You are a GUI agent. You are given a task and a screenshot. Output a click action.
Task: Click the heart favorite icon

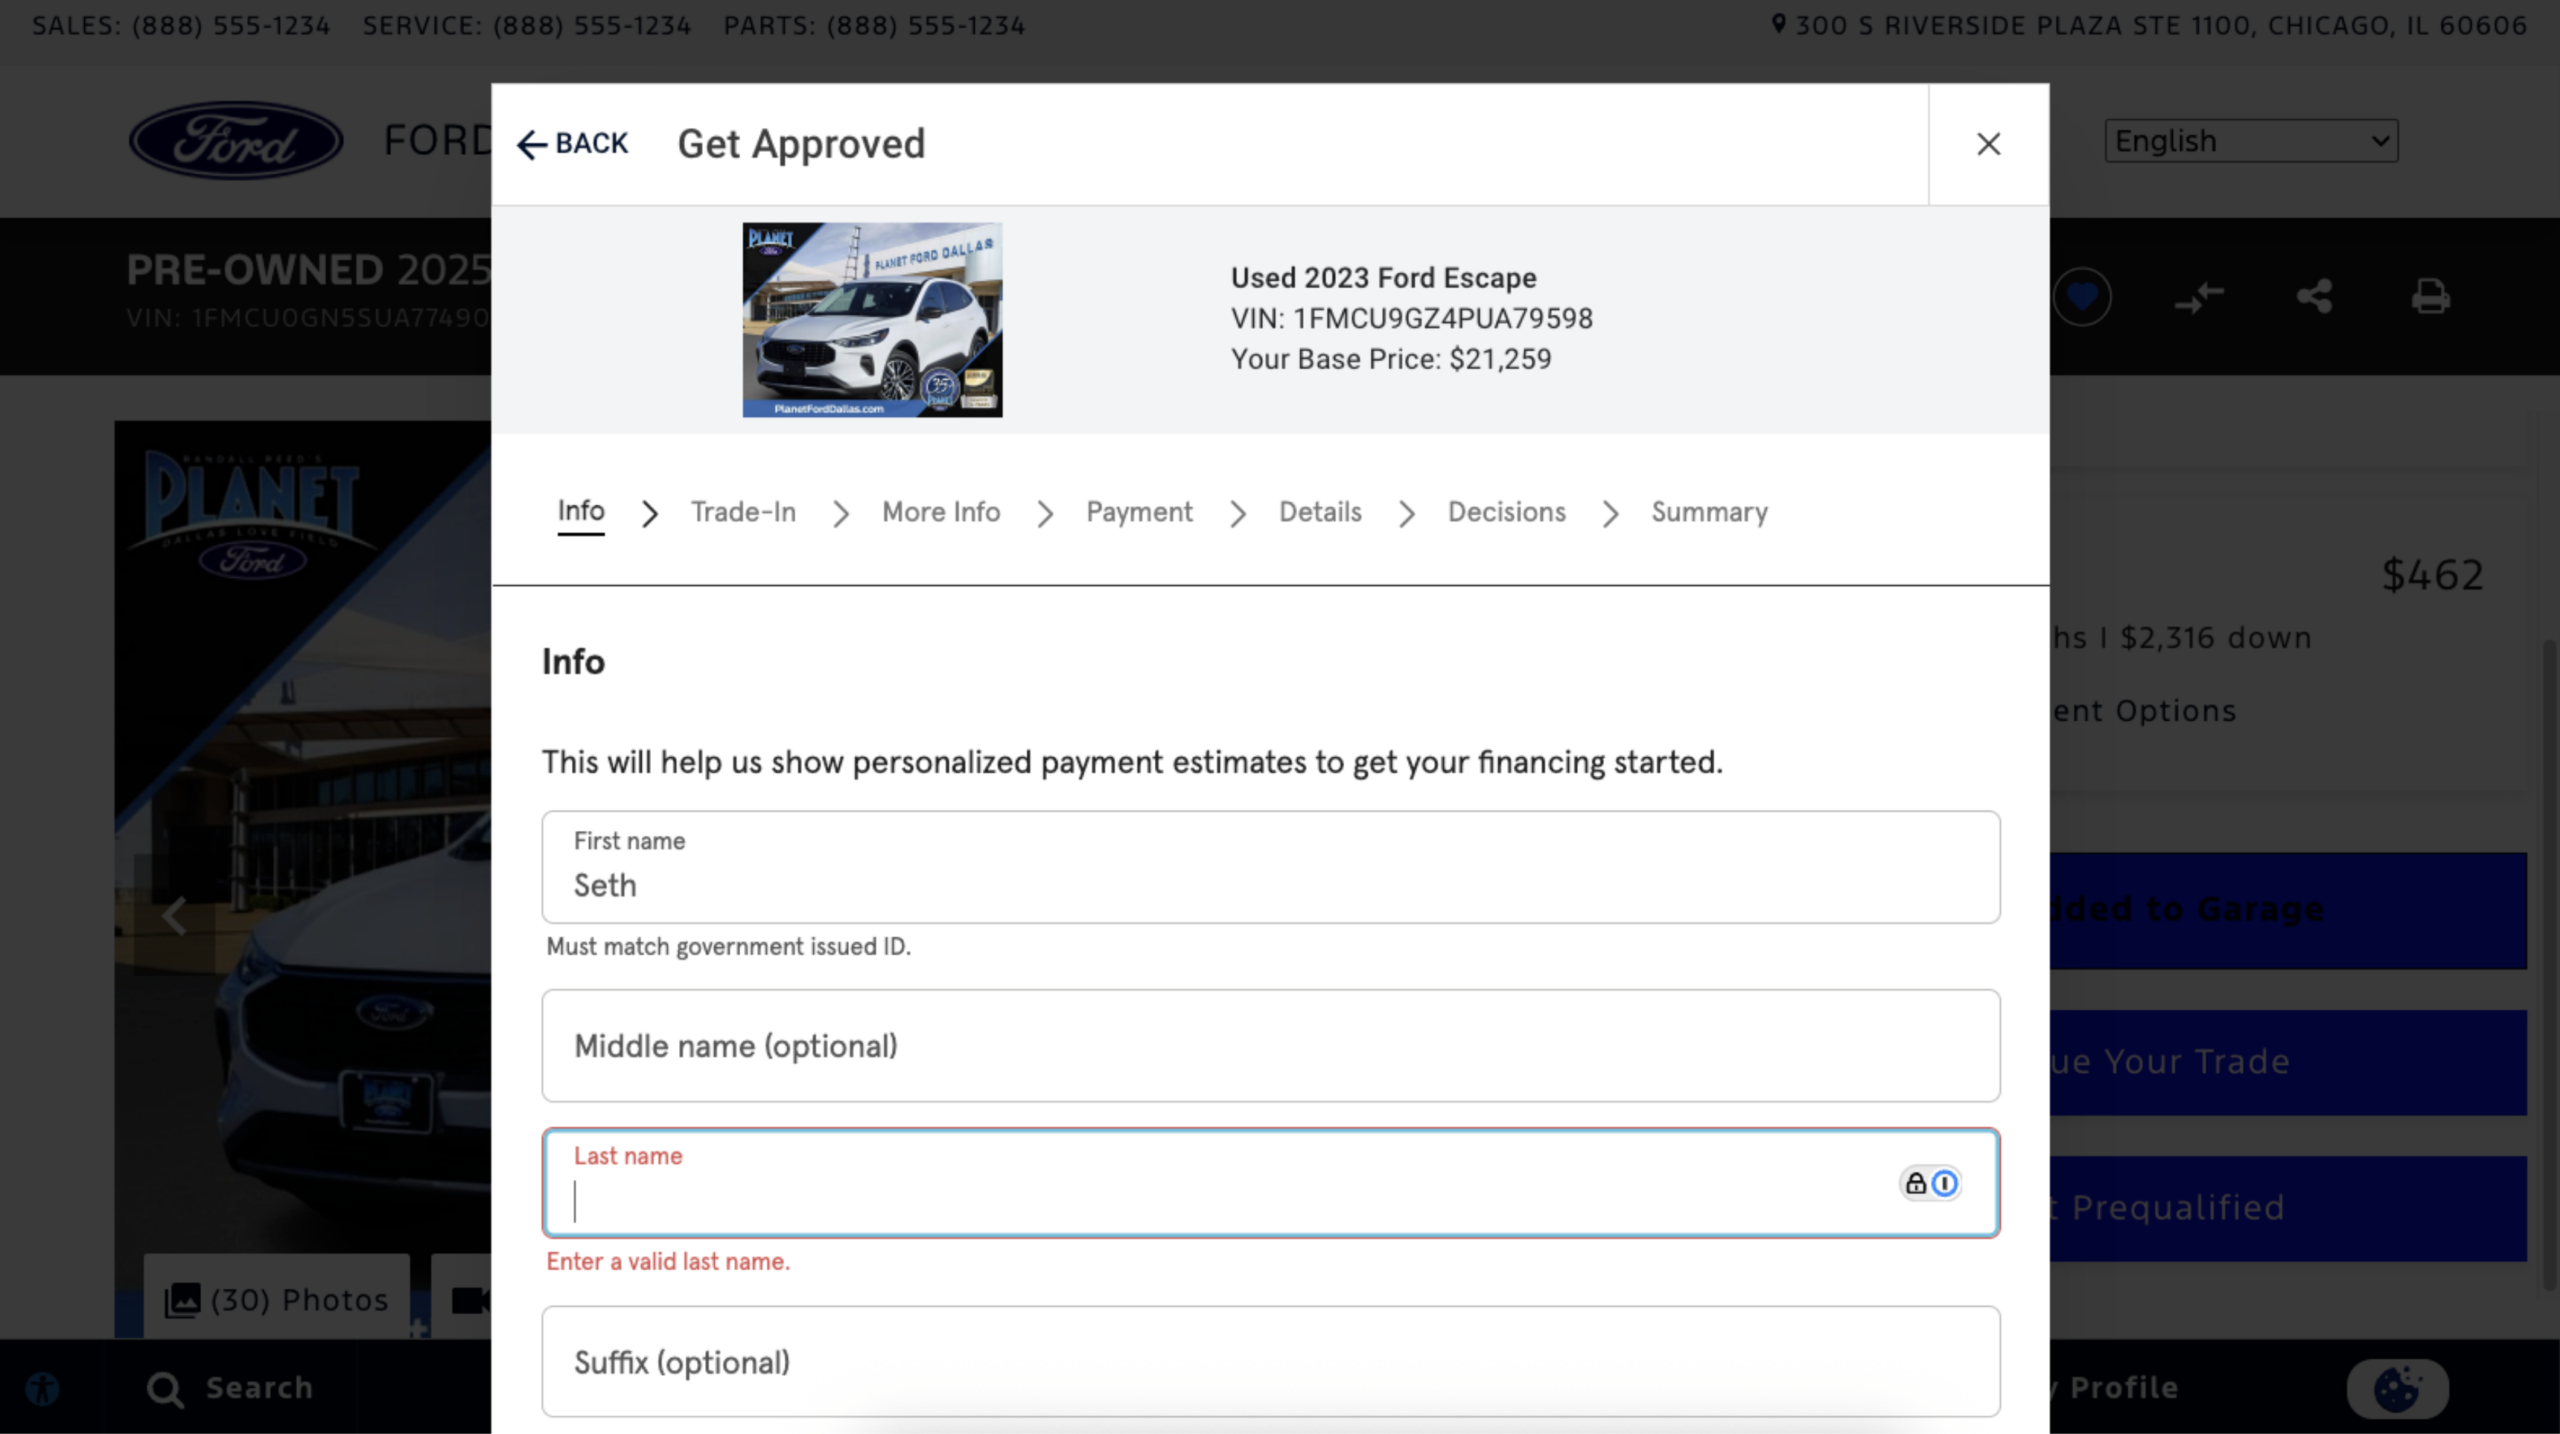(2082, 296)
